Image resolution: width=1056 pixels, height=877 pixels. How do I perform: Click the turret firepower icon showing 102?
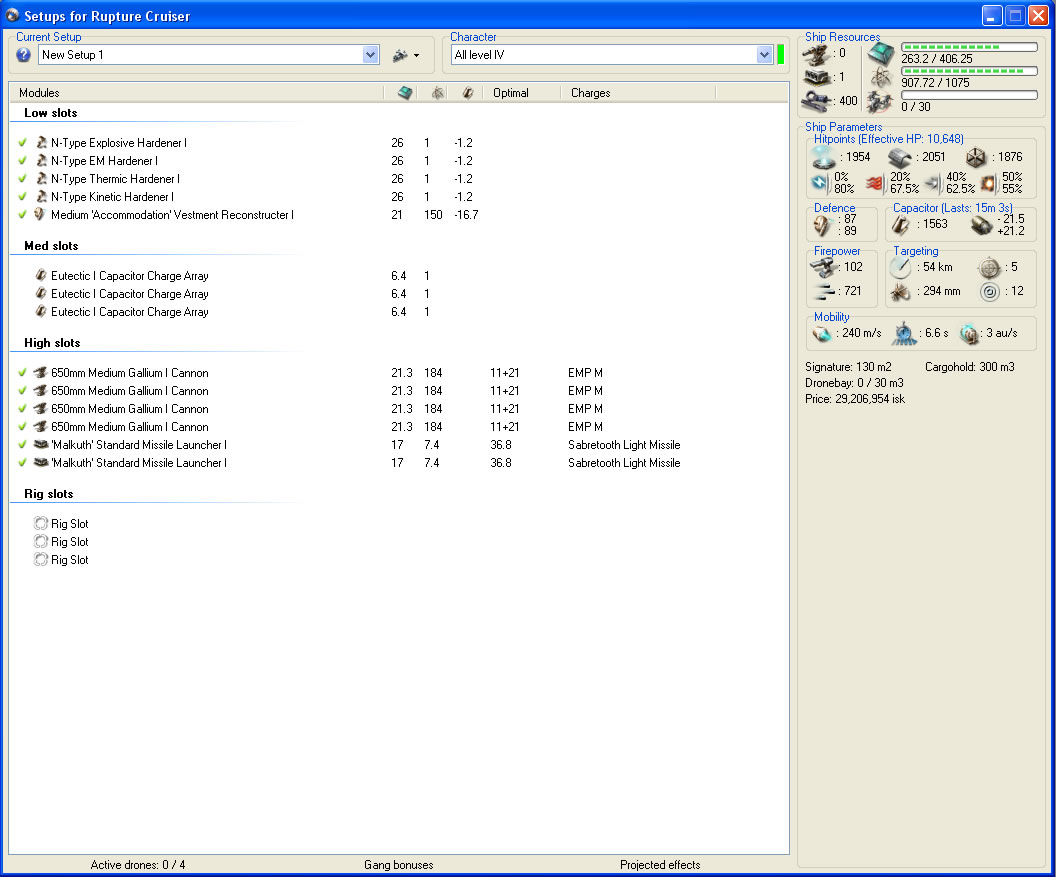click(823, 268)
